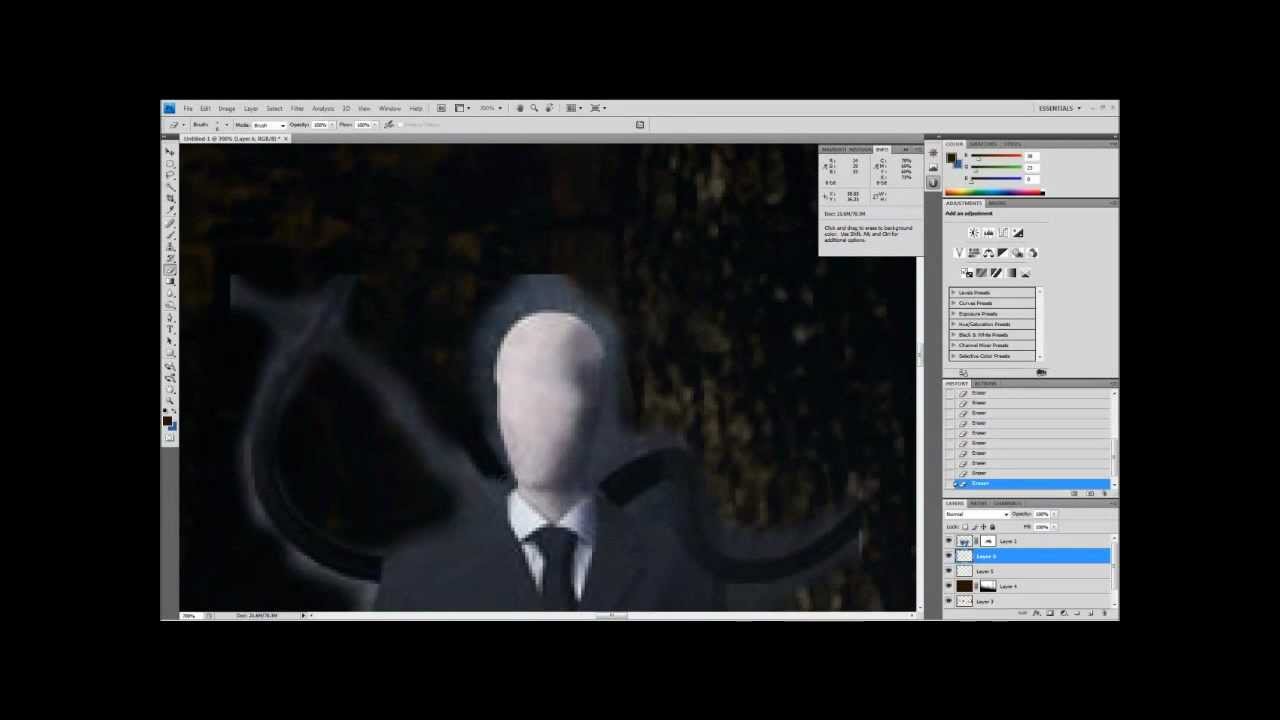This screenshot has width=1280, height=720.
Task: Toggle the airbrush option in options bar
Action: click(389, 125)
